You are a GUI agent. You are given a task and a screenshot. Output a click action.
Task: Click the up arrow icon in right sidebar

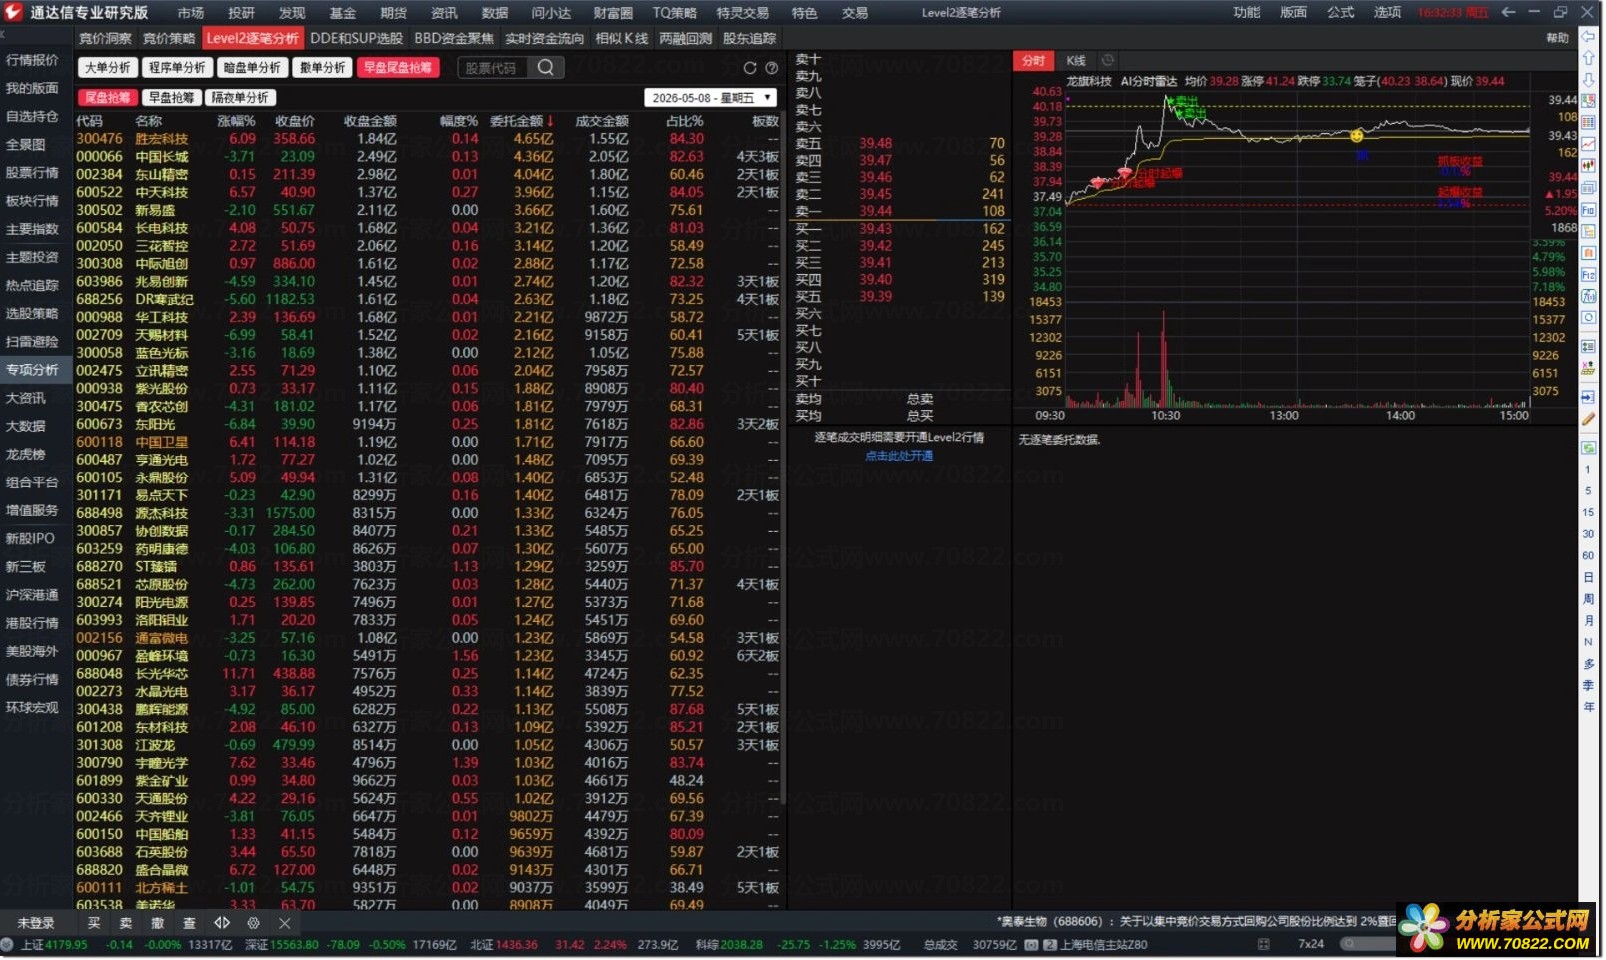click(x=1588, y=58)
